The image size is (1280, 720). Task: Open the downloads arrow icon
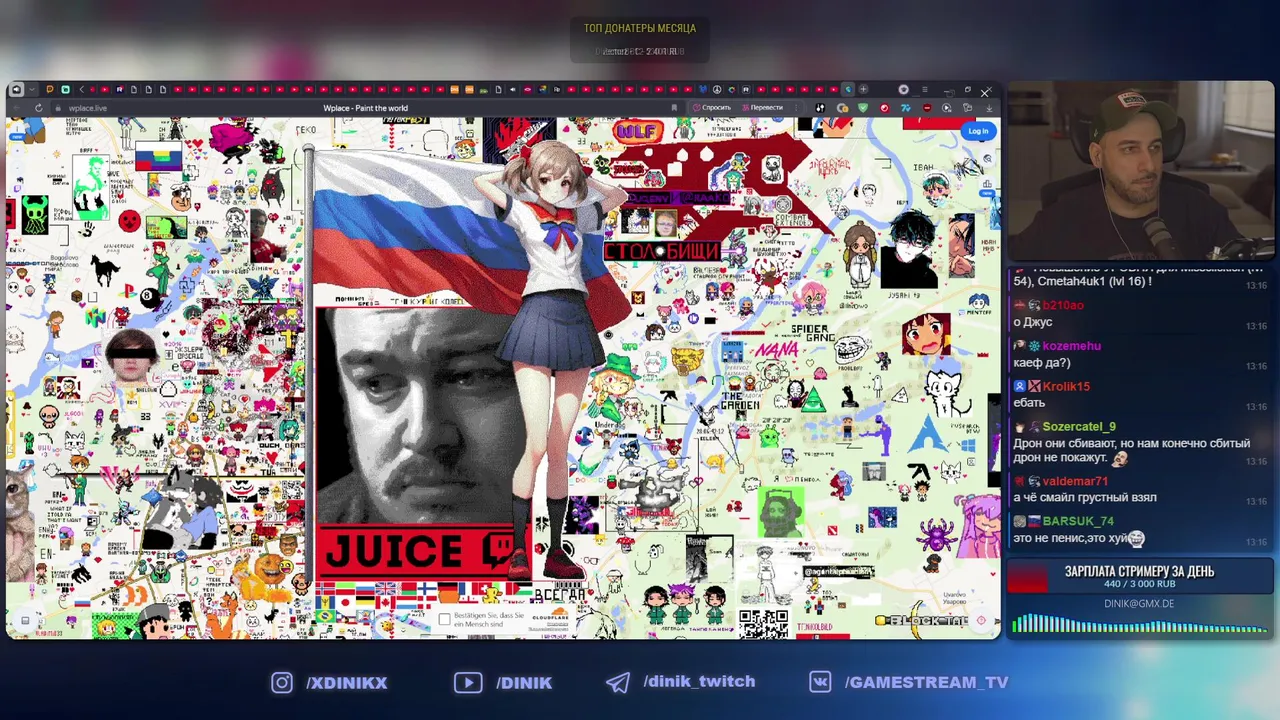point(989,107)
